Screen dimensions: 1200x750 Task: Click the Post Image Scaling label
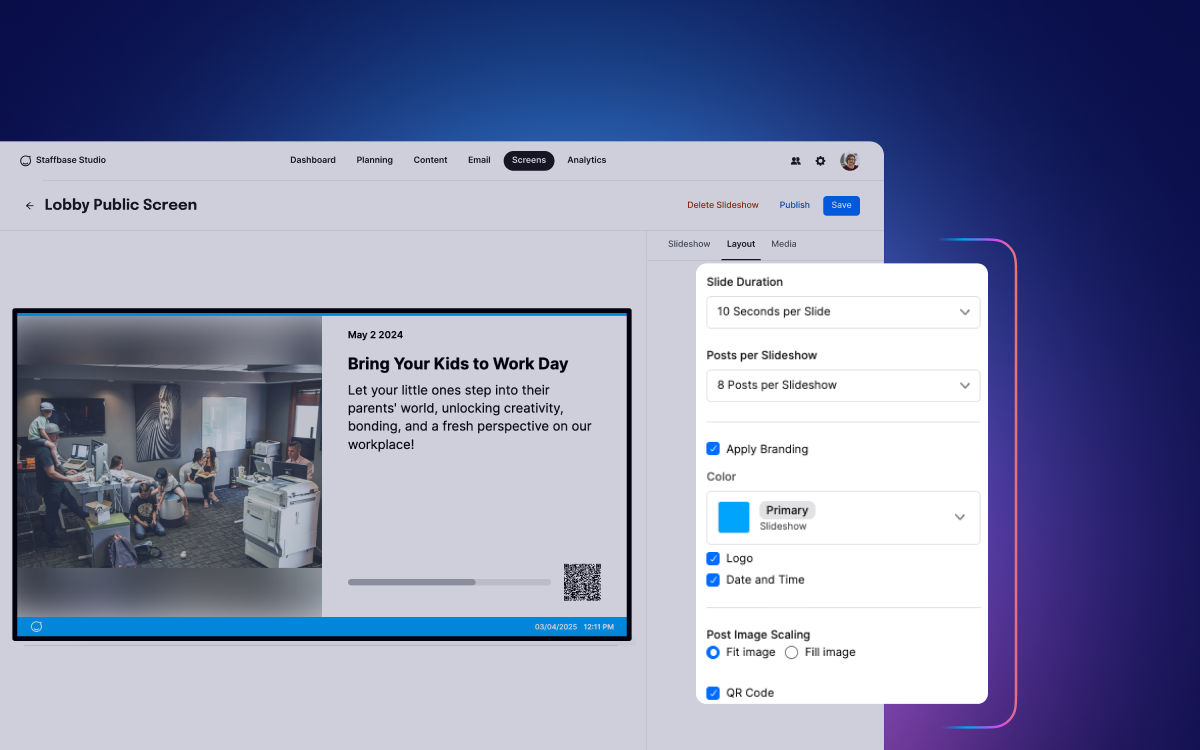click(x=758, y=635)
